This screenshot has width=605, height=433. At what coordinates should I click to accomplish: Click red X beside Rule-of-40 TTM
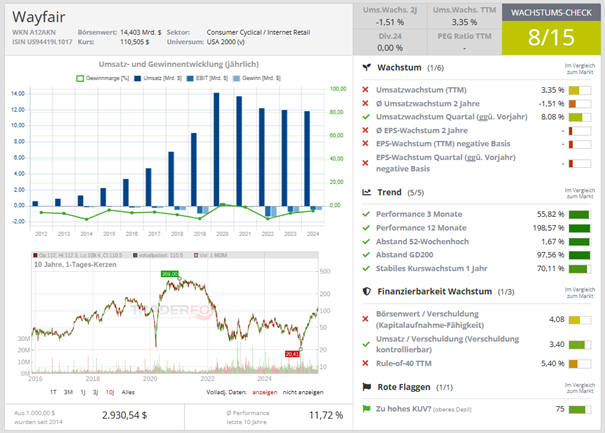tap(367, 363)
